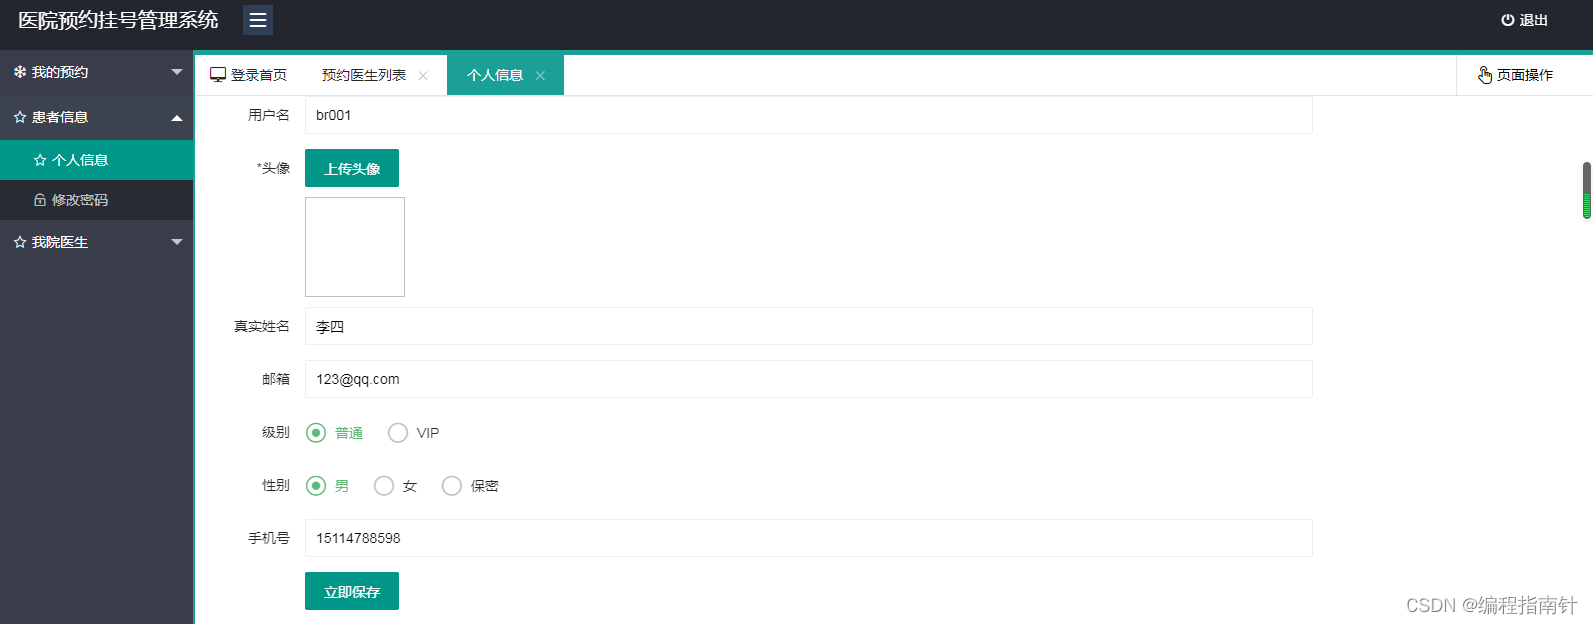The image size is (1593, 624).
Task: Click the 真实姓名 input field
Action: (x=809, y=326)
